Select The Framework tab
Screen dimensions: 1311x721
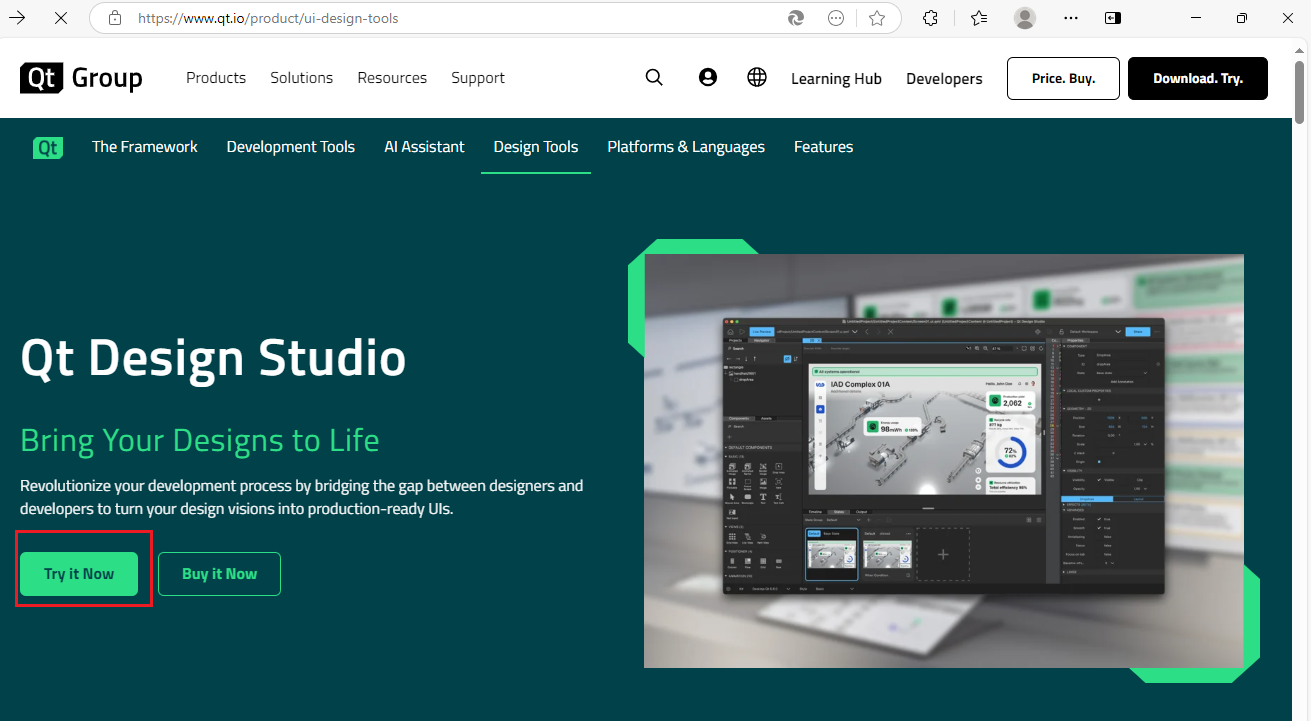145,147
